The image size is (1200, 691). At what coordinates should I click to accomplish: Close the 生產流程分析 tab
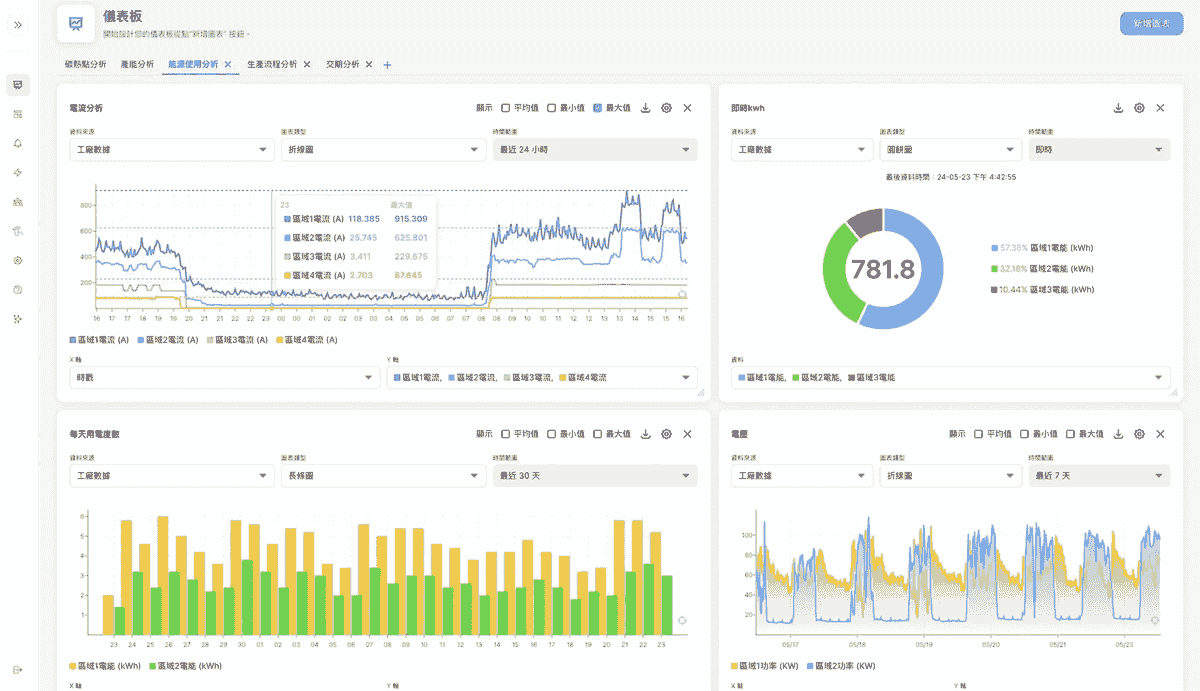[x=307, y=64]
